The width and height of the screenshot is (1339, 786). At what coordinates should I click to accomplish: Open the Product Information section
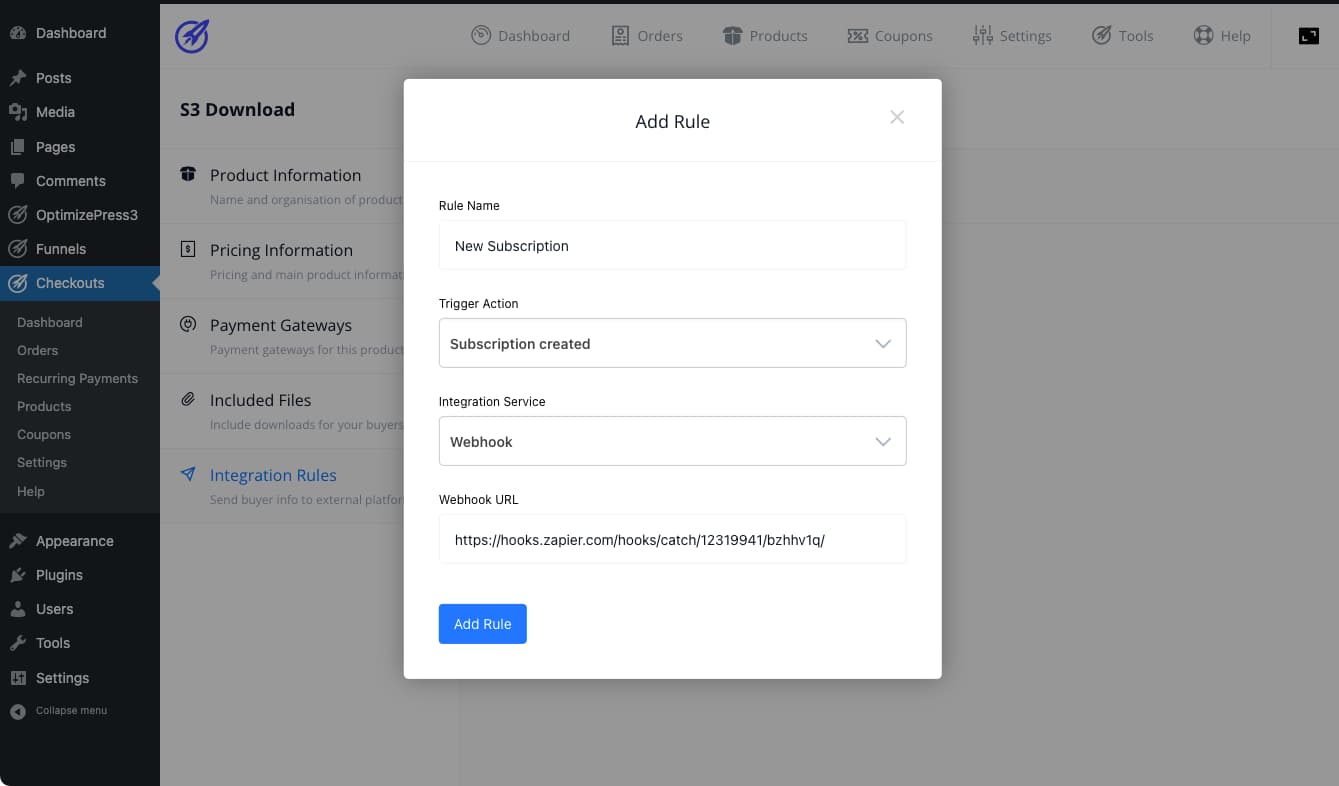(x=282, y=185)
